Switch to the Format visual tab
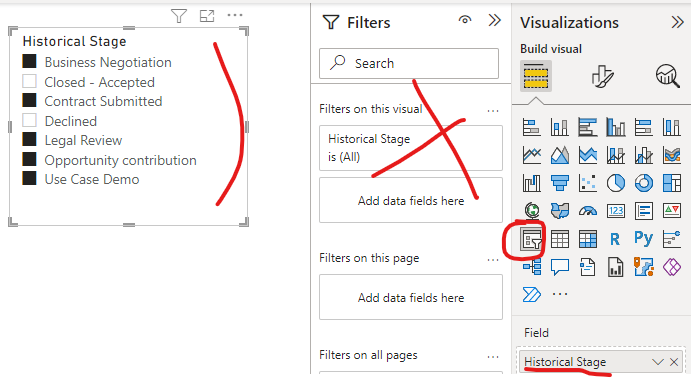 point(602,76)
